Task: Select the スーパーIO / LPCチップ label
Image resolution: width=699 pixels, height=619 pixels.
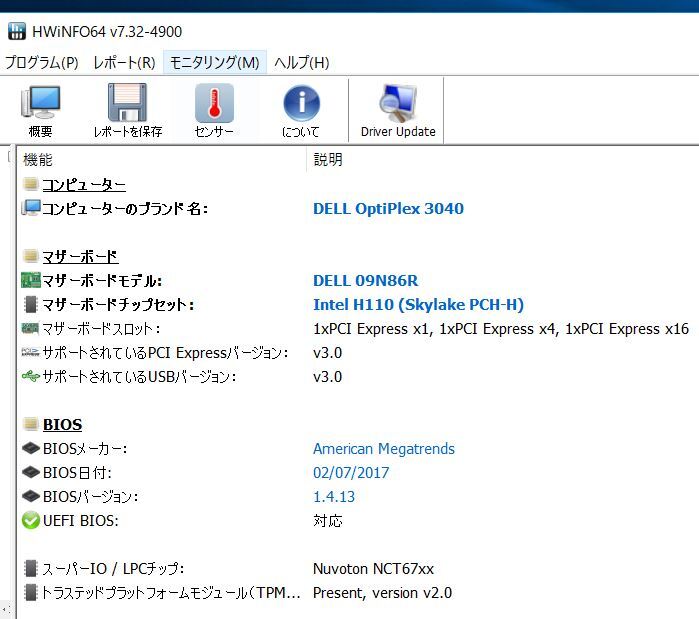Action: 113,569
